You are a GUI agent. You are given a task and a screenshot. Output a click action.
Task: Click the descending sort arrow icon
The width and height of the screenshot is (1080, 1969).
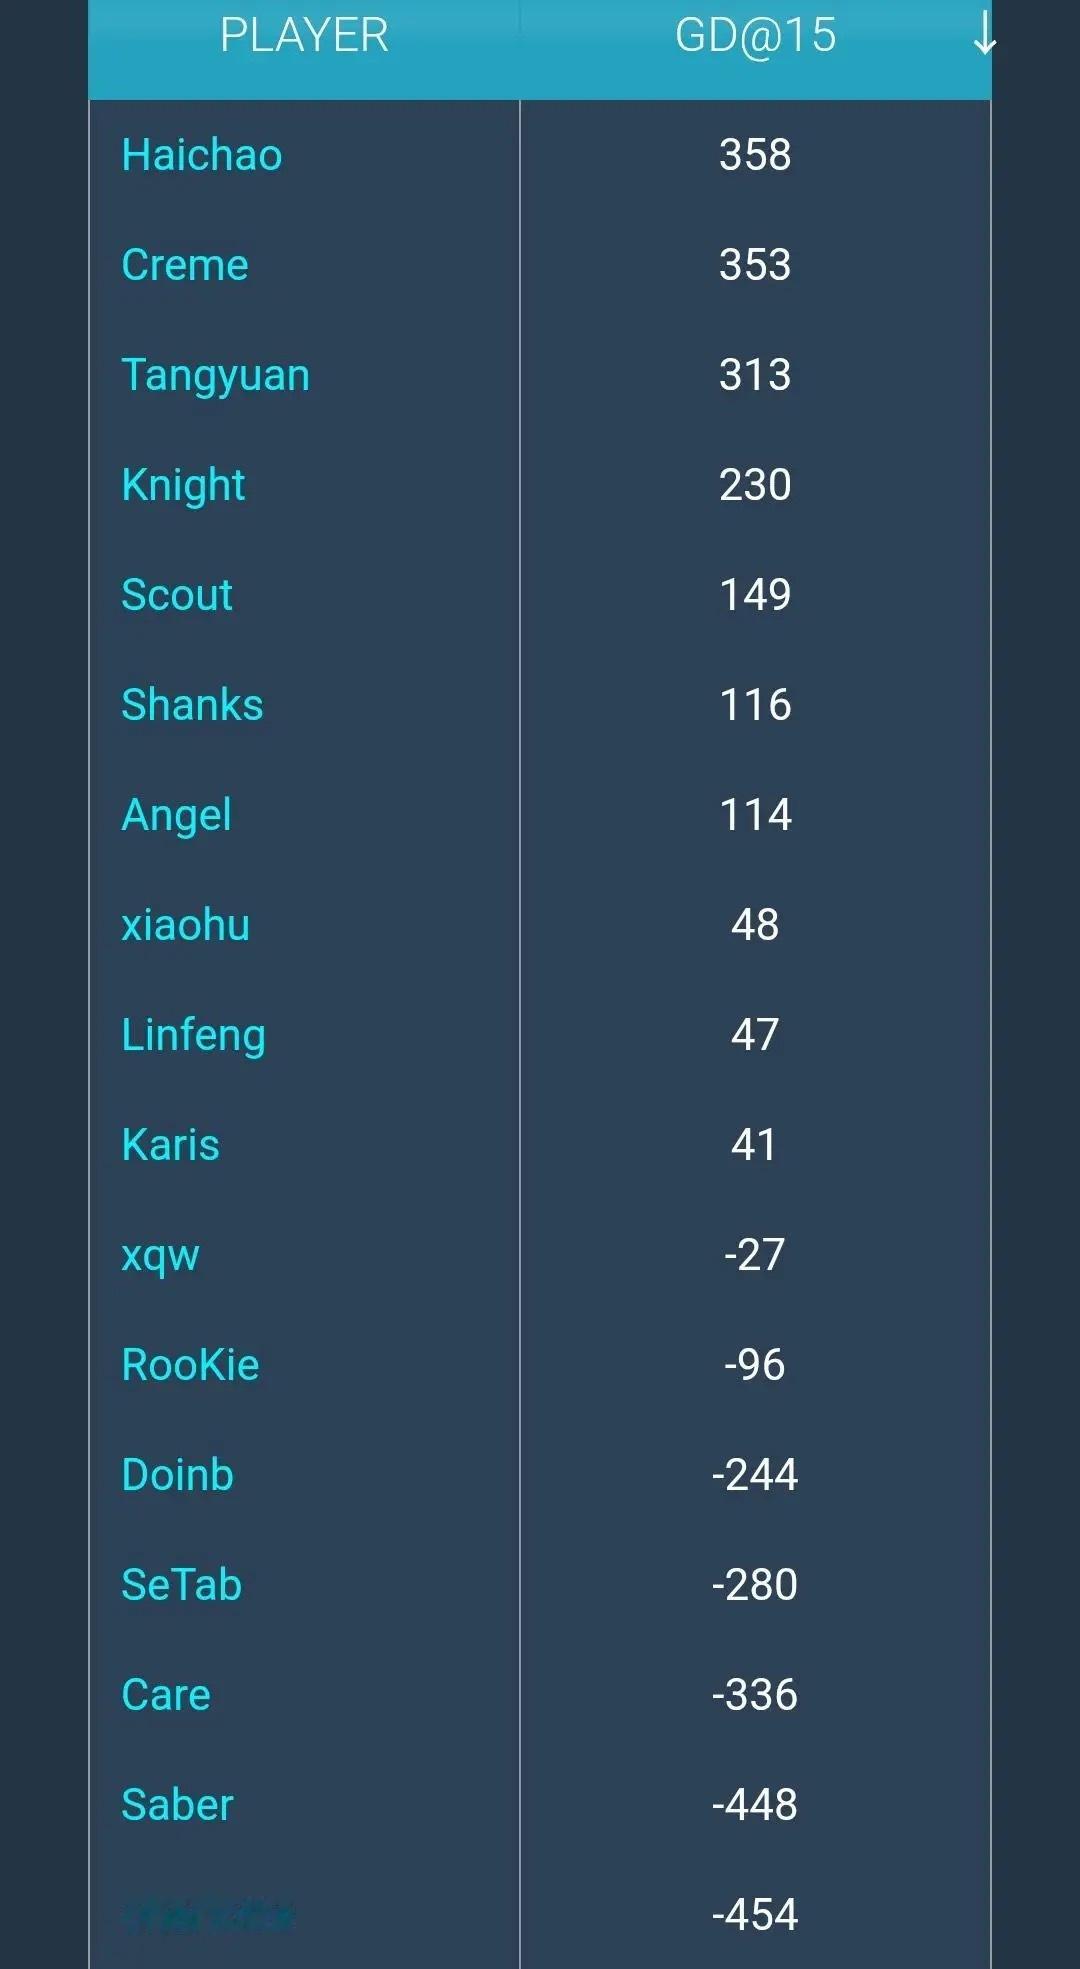coord(984,34)
